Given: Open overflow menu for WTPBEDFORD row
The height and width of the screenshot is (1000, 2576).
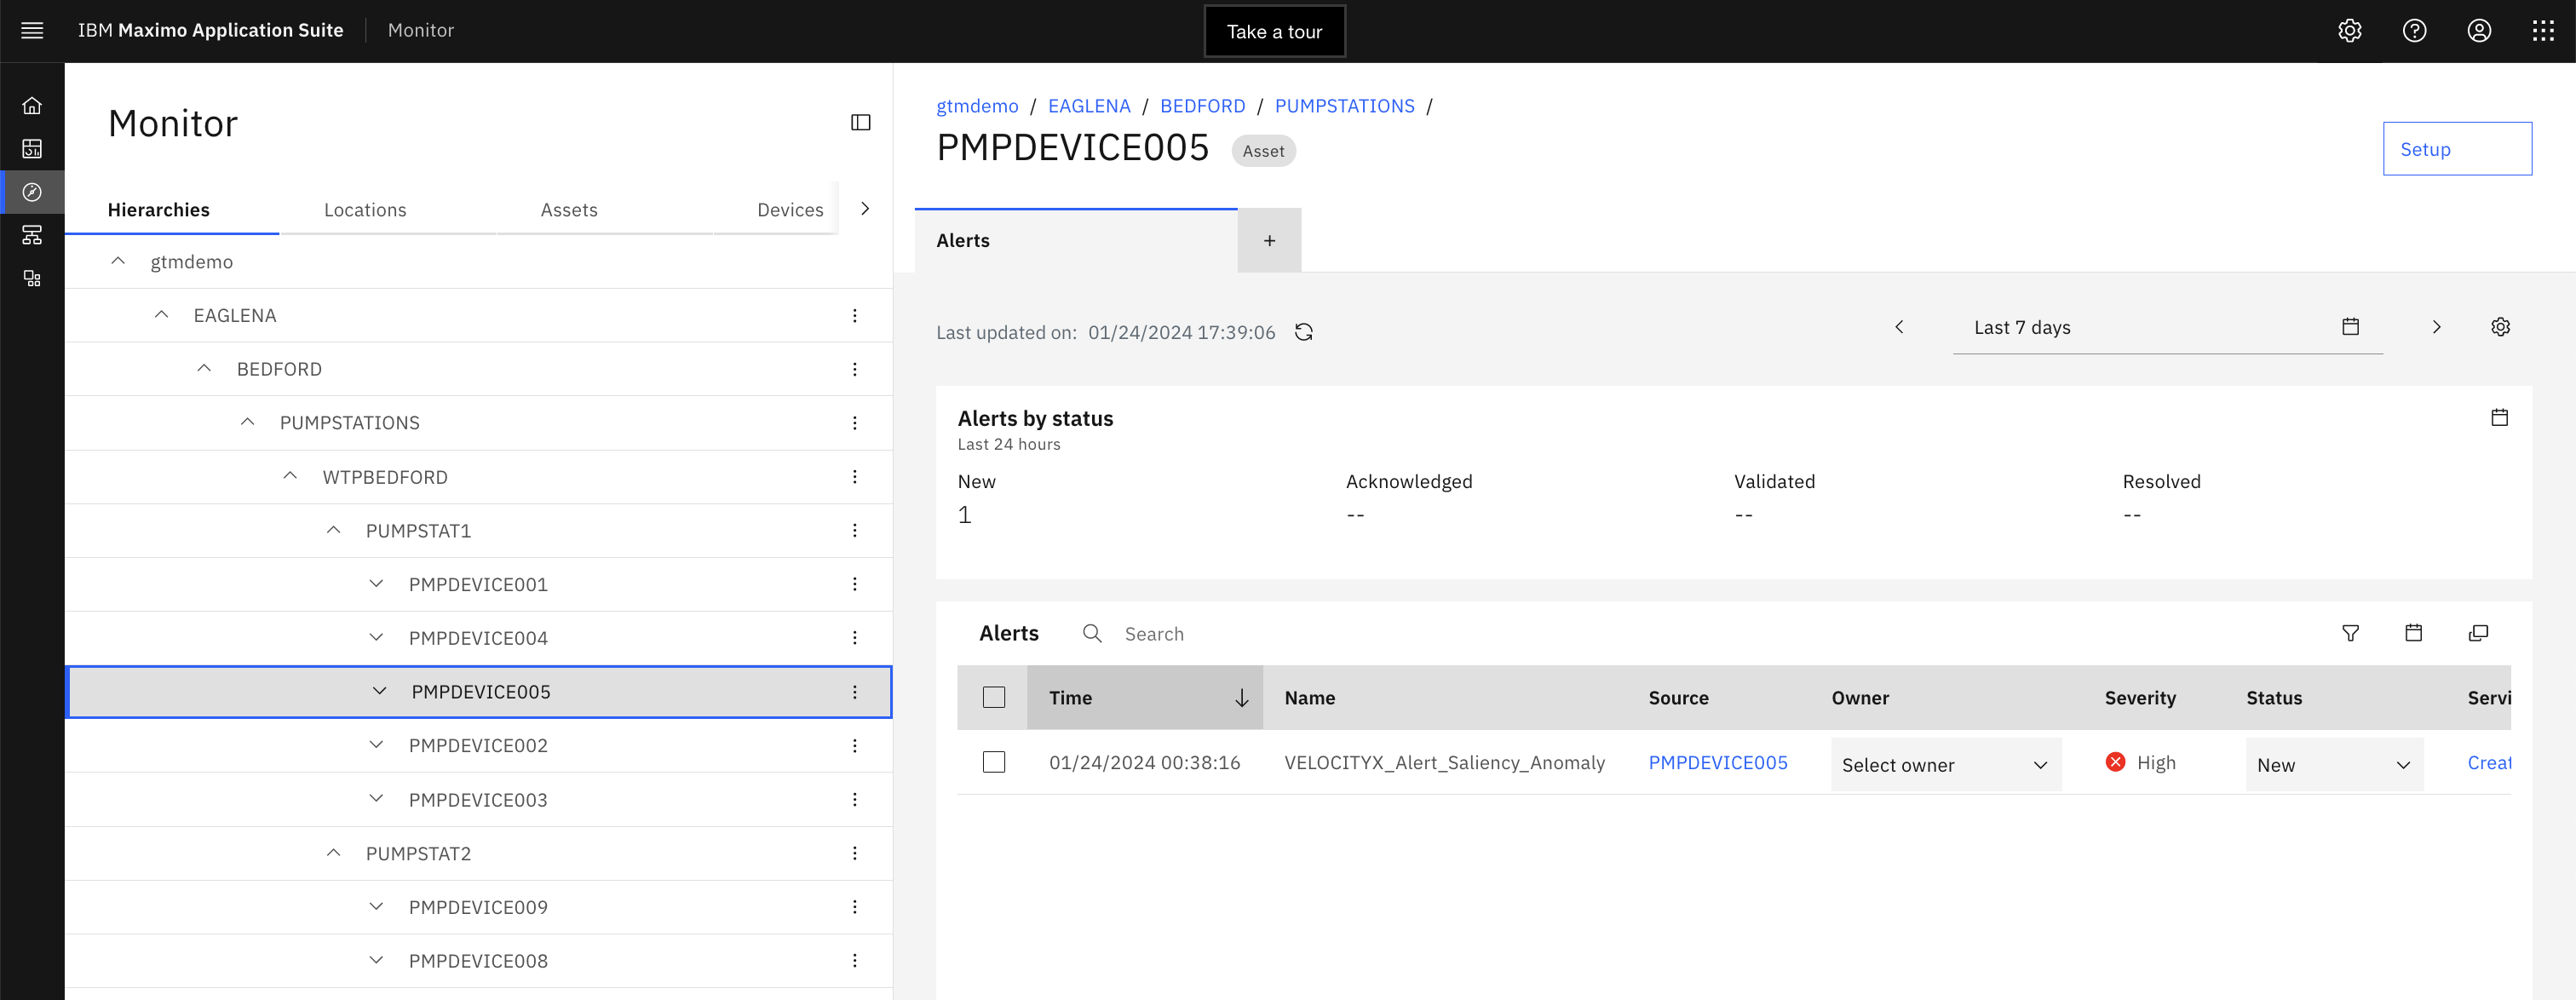Looking at the screenshot, I should pos(855,477).
